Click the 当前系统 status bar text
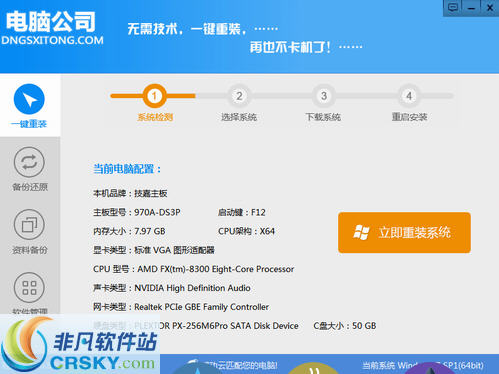 tap(423, 366)
